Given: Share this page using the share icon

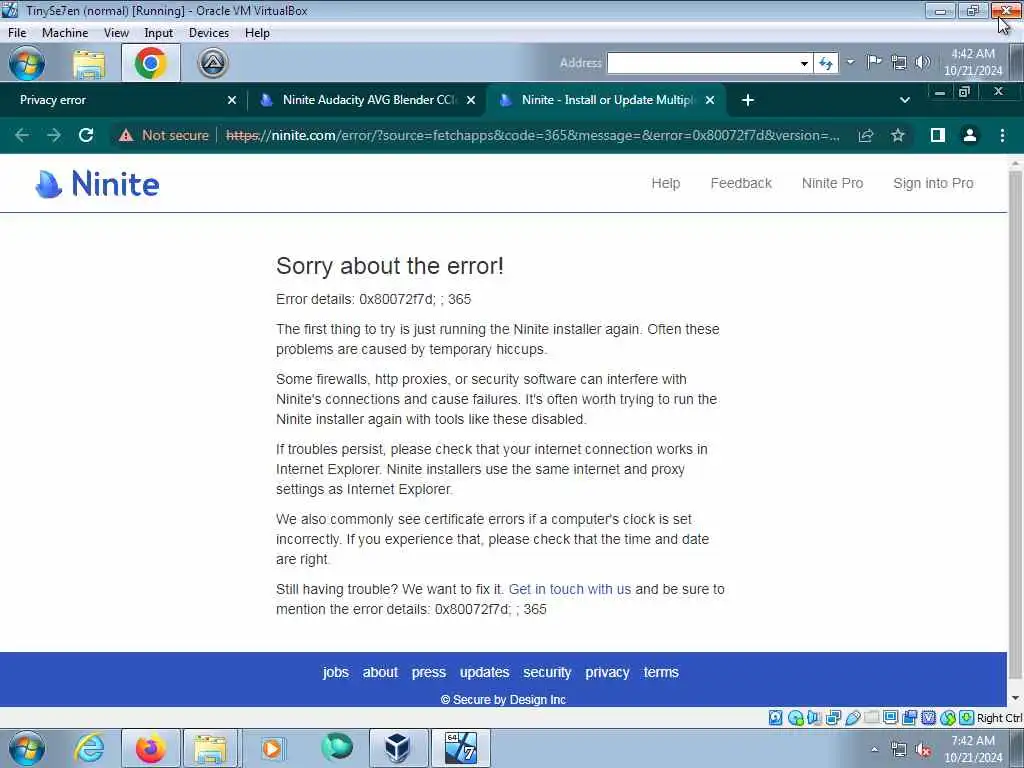Looking at the screenshot, I should [x=866, y=135].
